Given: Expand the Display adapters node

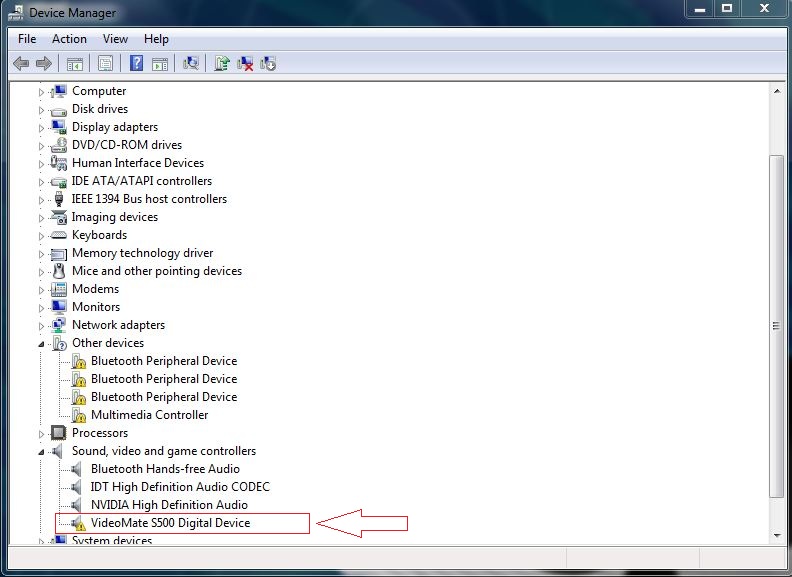Looking at the screenshot, I should (41, 128).
